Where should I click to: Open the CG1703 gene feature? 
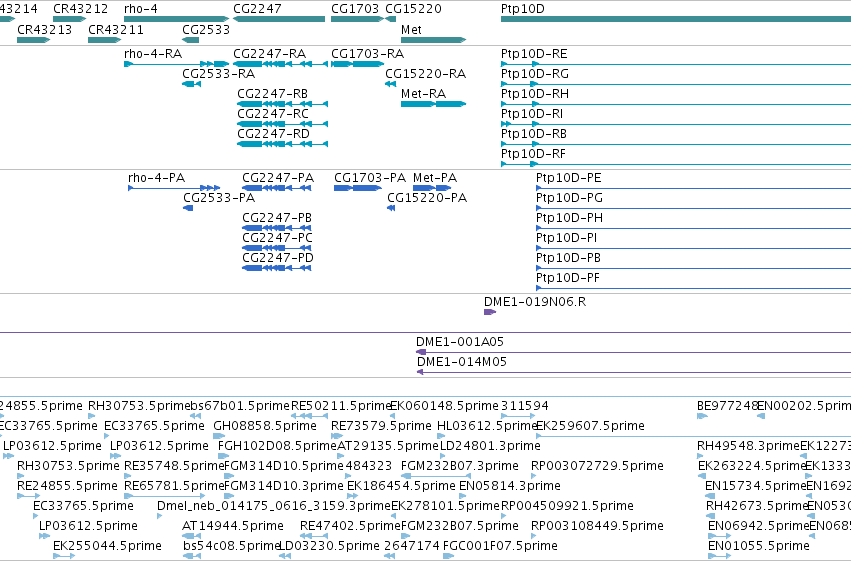coord(357,19)
